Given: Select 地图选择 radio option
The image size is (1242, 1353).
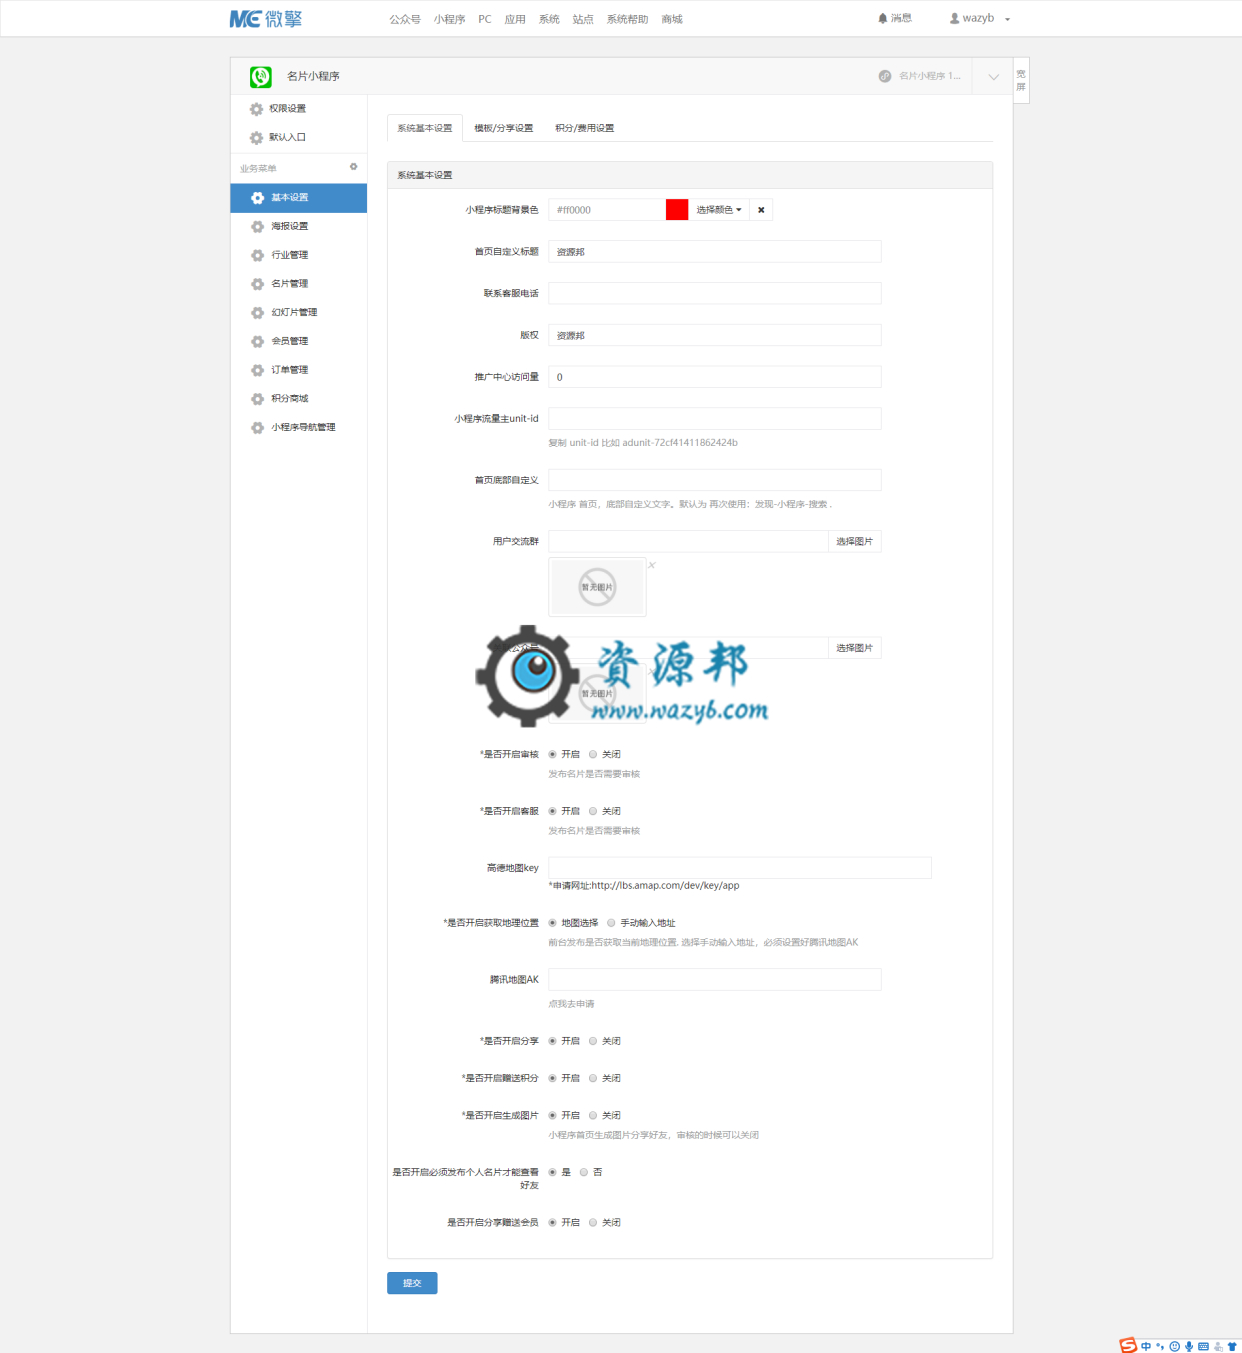Looking at the screenshot, I should pos(552,924).
